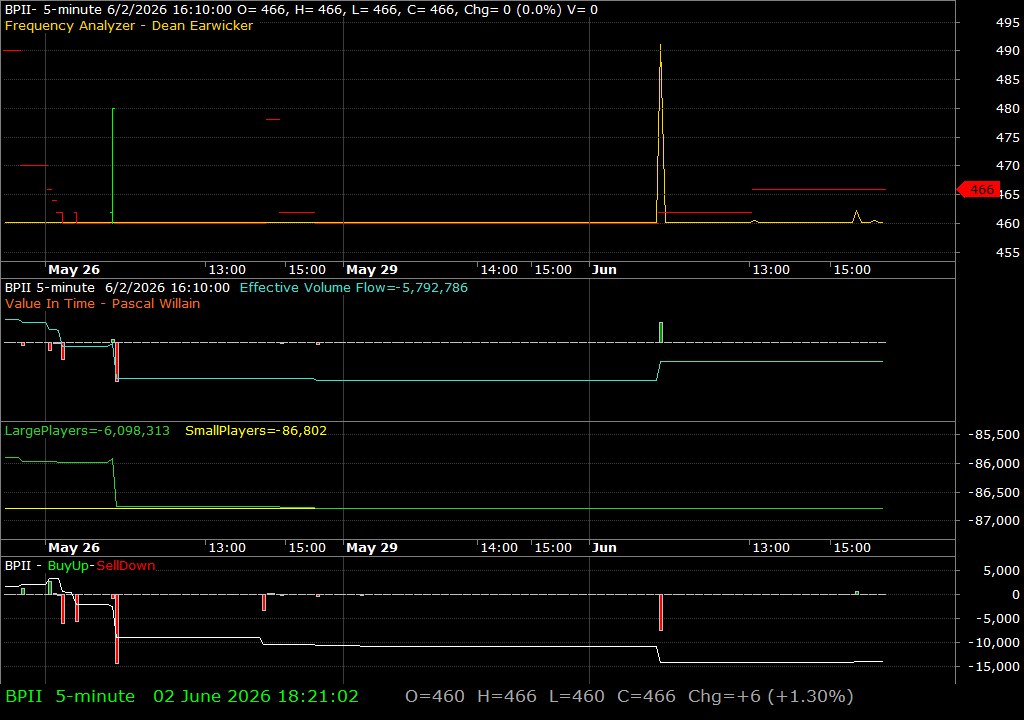Click '5,000' on BuyUp-SellDown axis
Viewport: 1024px width, 720px height.
coord(1001,570)
